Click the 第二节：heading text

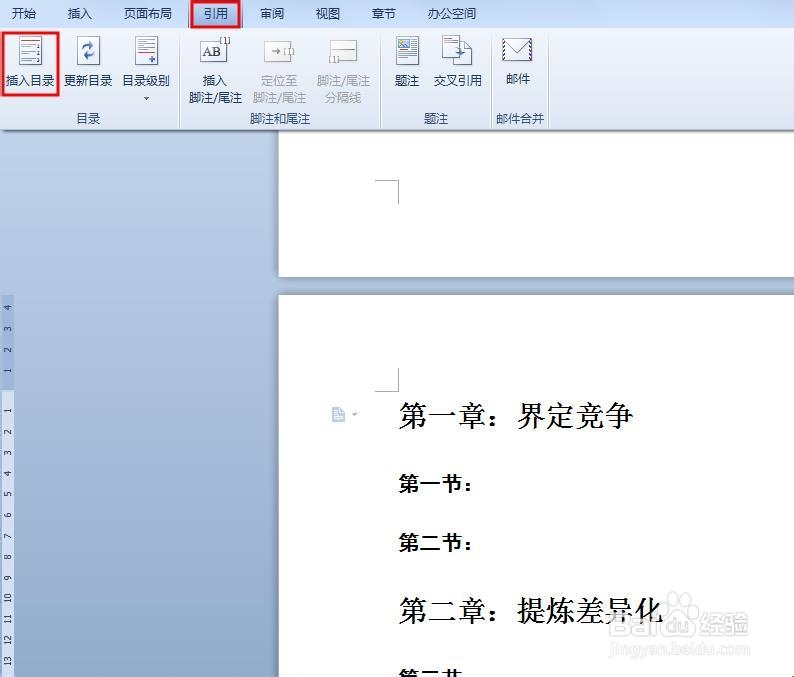436,542
